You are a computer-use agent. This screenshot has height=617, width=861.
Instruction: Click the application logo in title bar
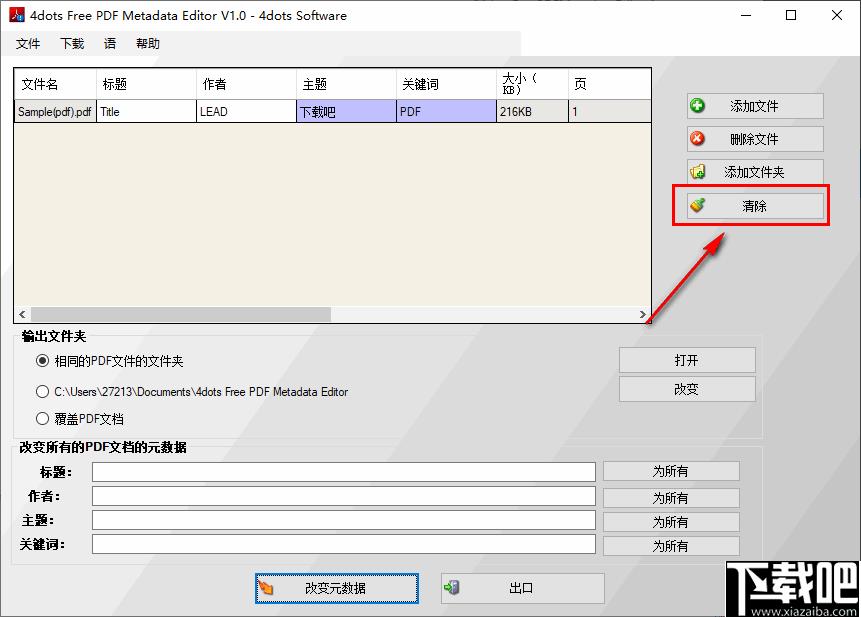pos(17,15)
